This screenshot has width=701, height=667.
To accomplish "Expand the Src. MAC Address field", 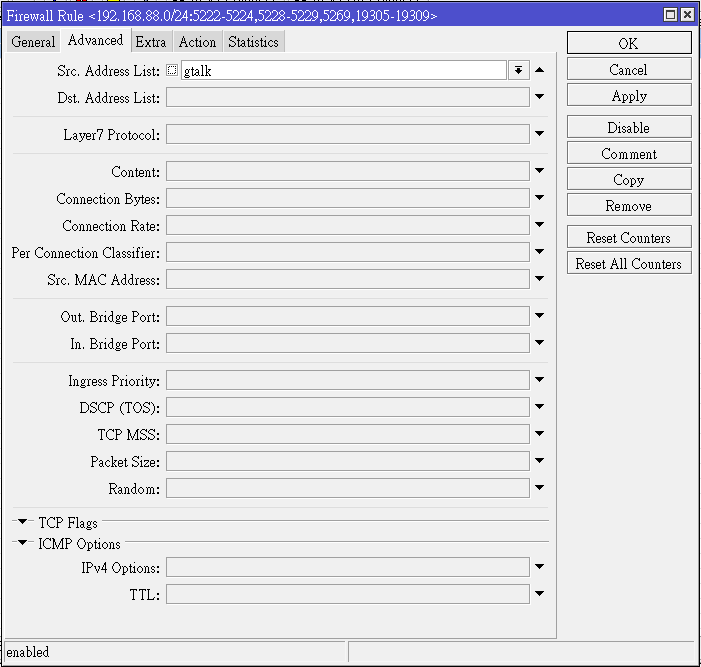I will click(540, 278).
